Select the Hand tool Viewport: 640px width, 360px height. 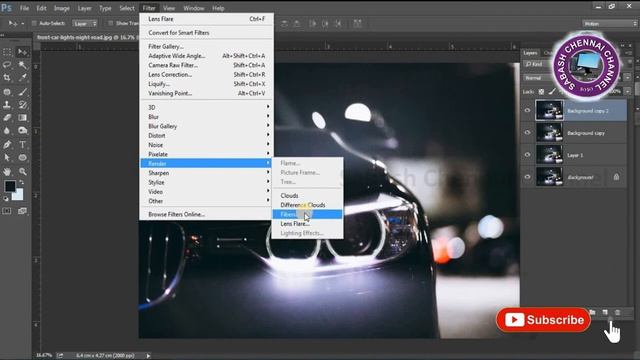[7, 171]
